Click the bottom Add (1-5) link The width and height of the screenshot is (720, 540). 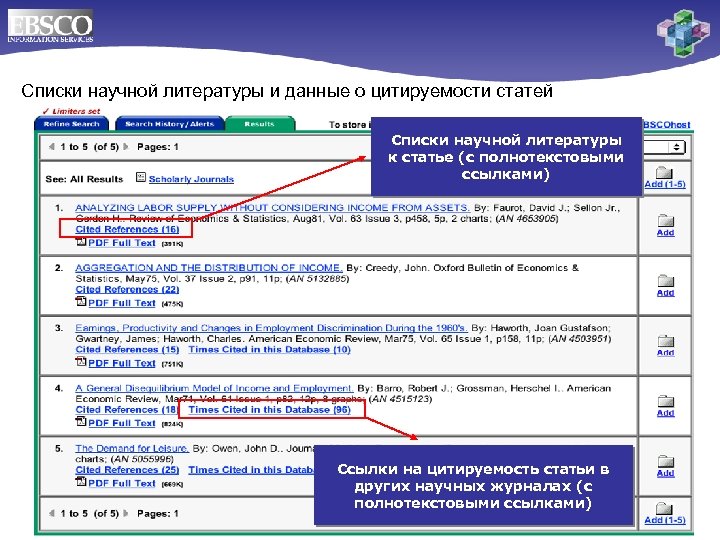click(x=664, y=520)
